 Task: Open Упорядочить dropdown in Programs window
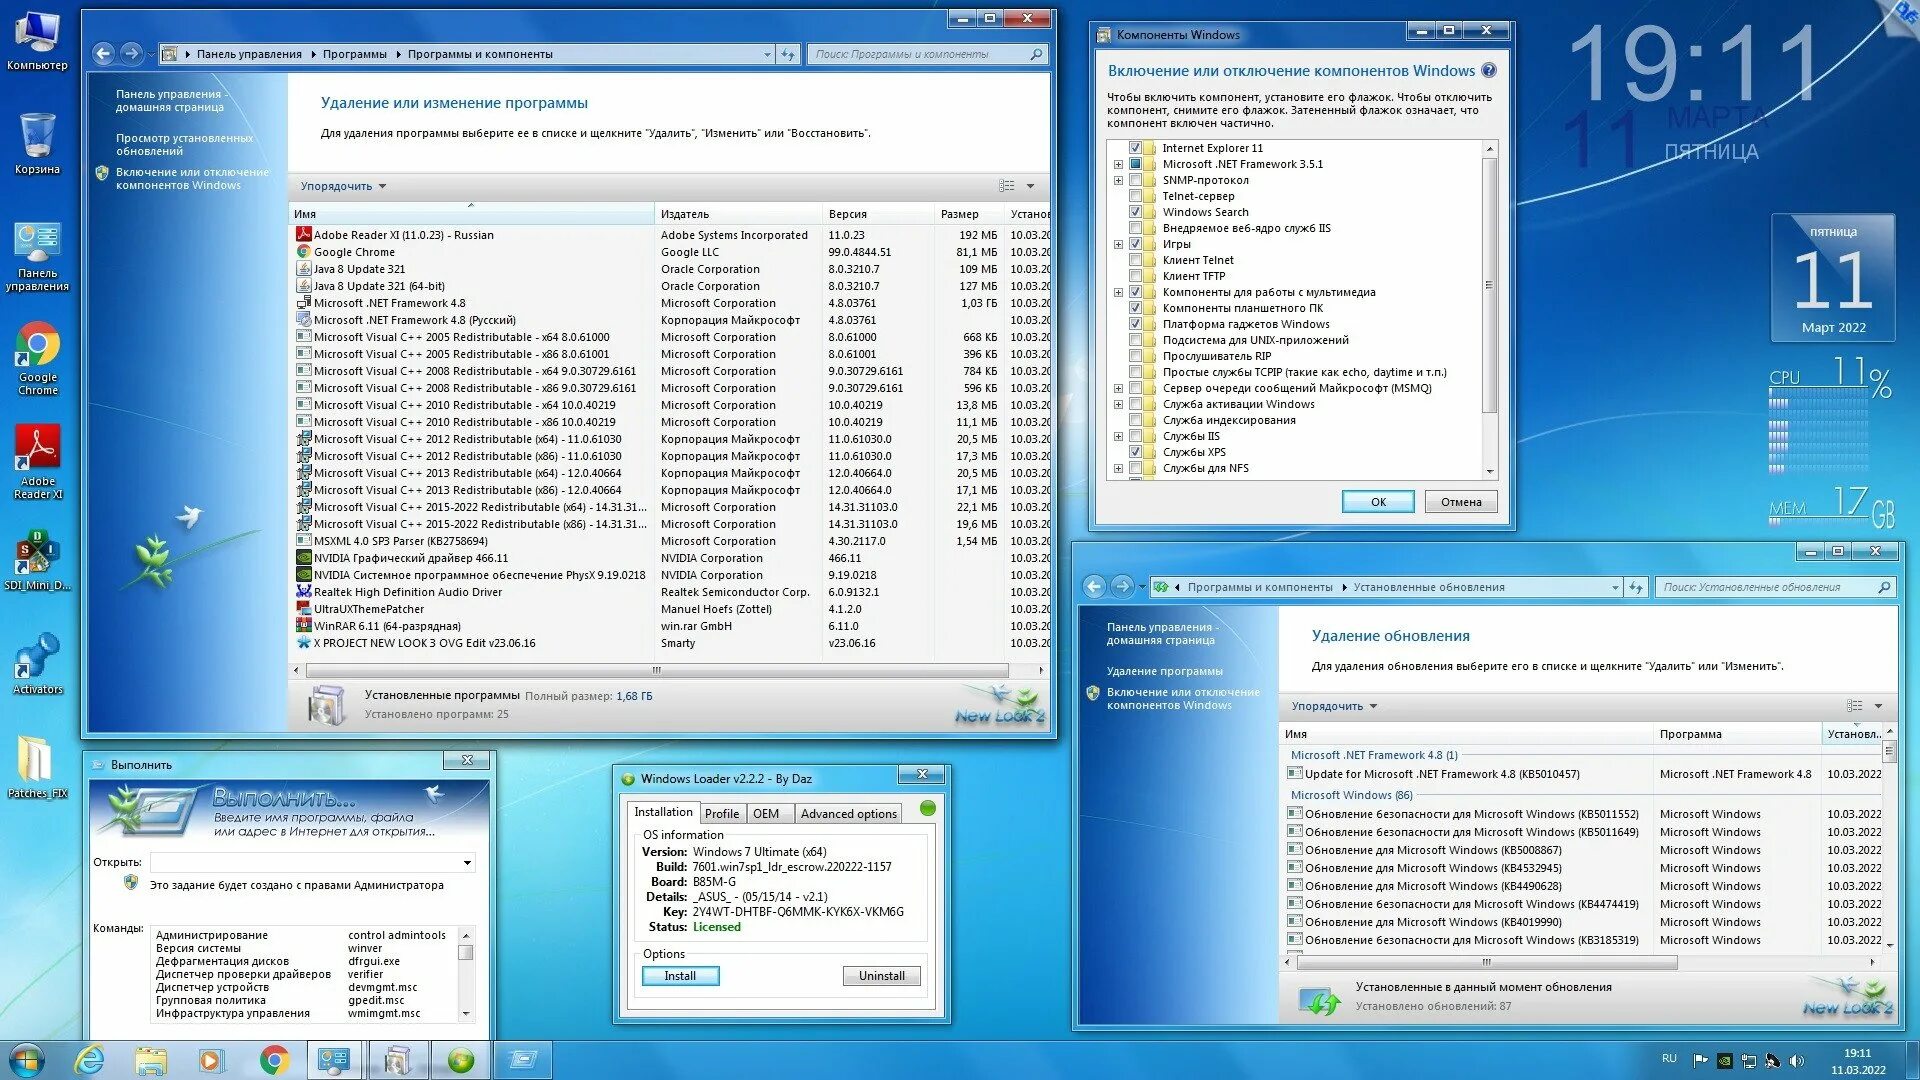pos(343,186)
